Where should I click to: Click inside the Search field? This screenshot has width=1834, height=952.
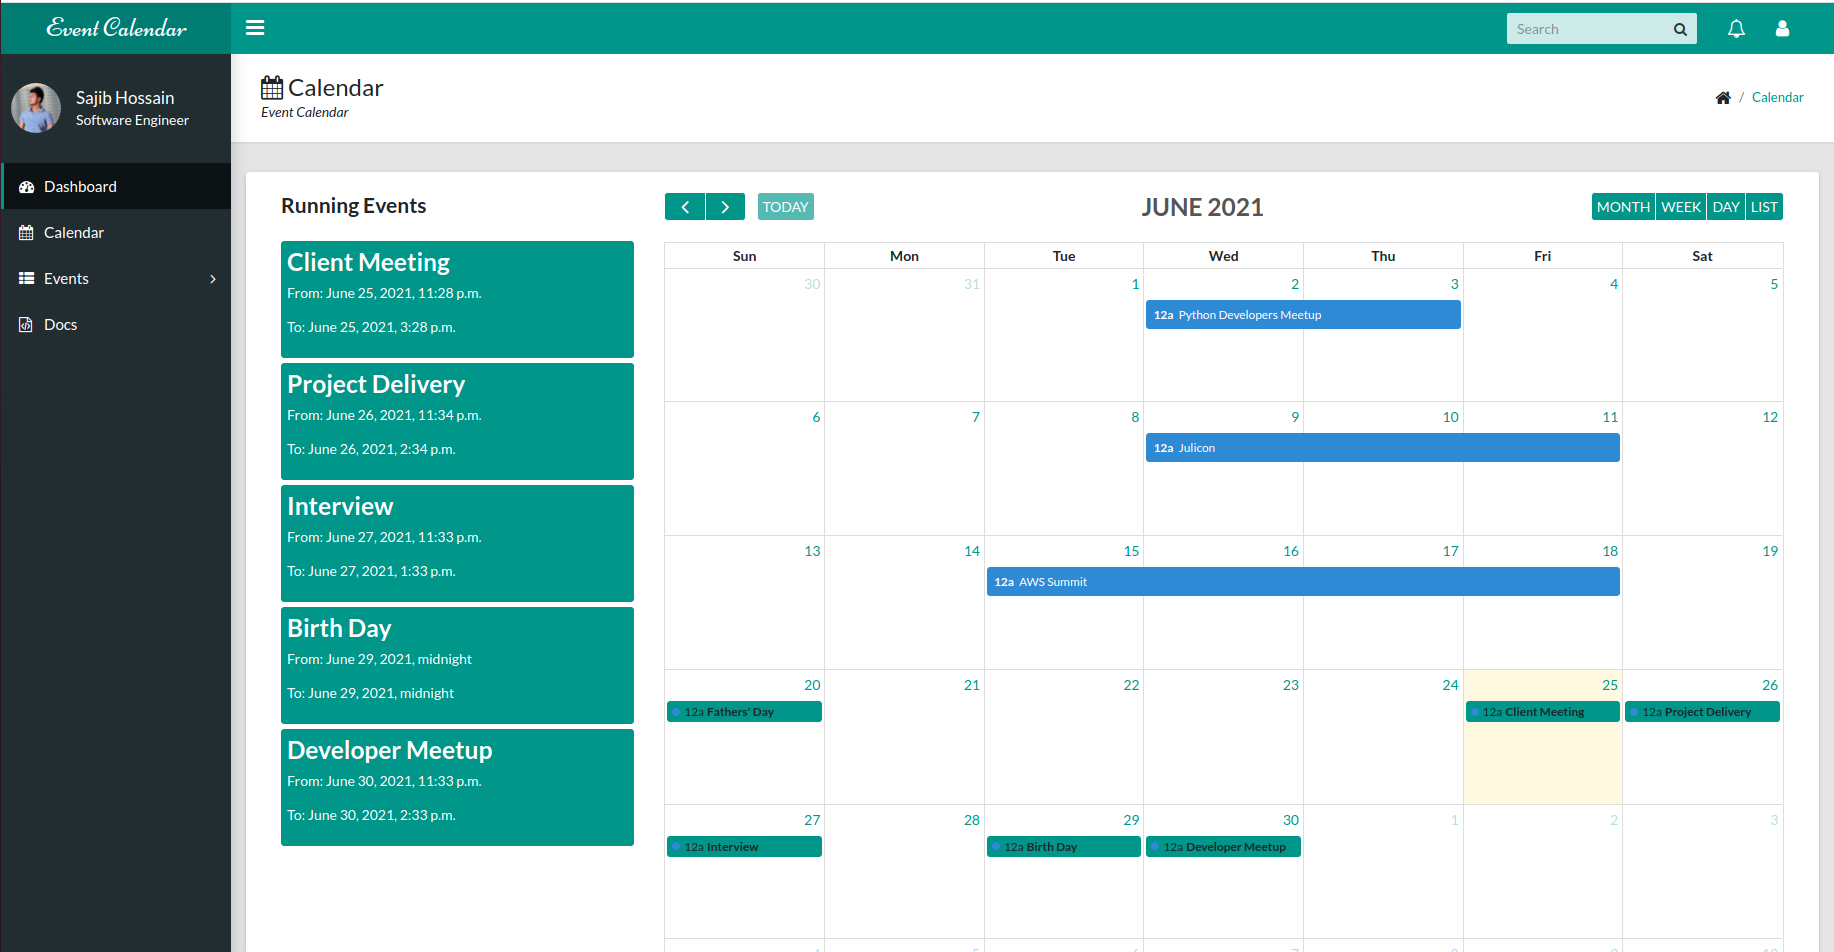click(1580, 28)
